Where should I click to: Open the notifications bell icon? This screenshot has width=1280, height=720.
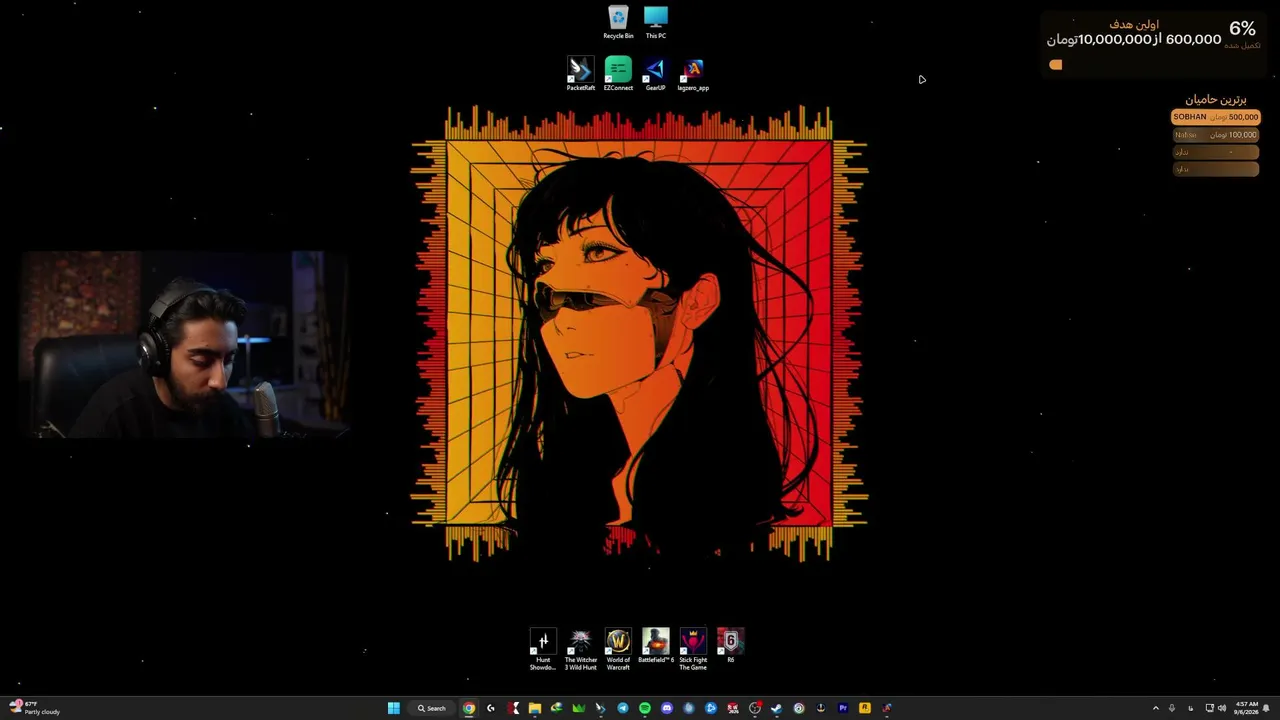1267,708
